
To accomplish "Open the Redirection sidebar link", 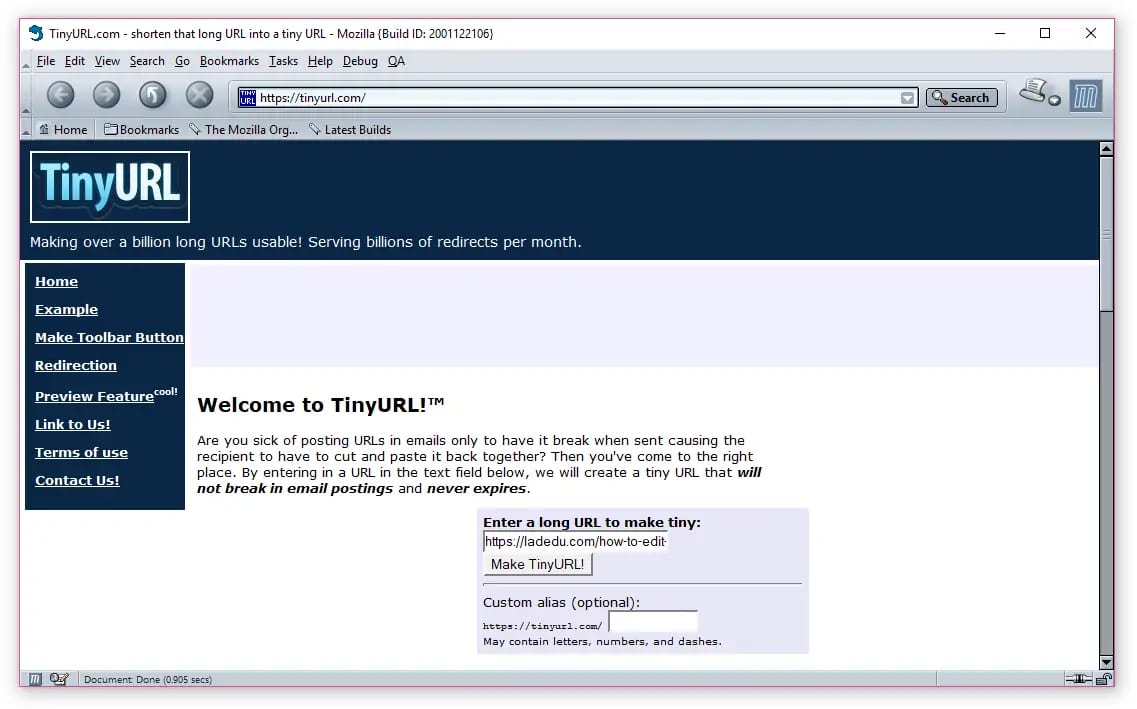I will (75, 366).
